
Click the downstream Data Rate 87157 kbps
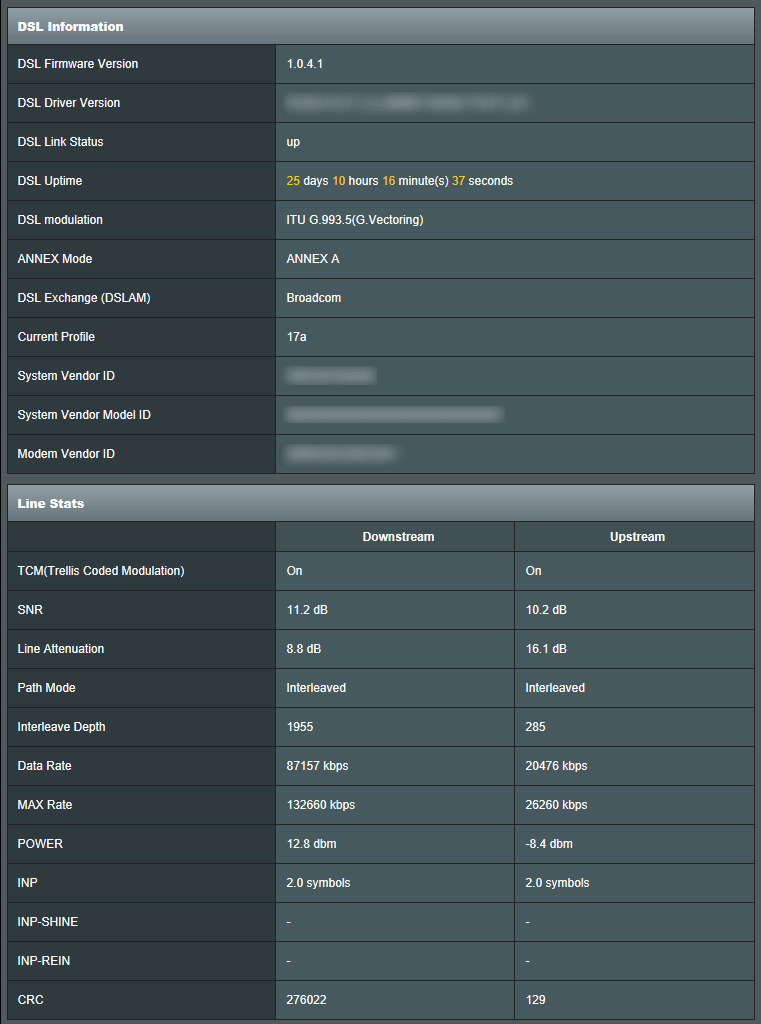(x=317, y=766)
